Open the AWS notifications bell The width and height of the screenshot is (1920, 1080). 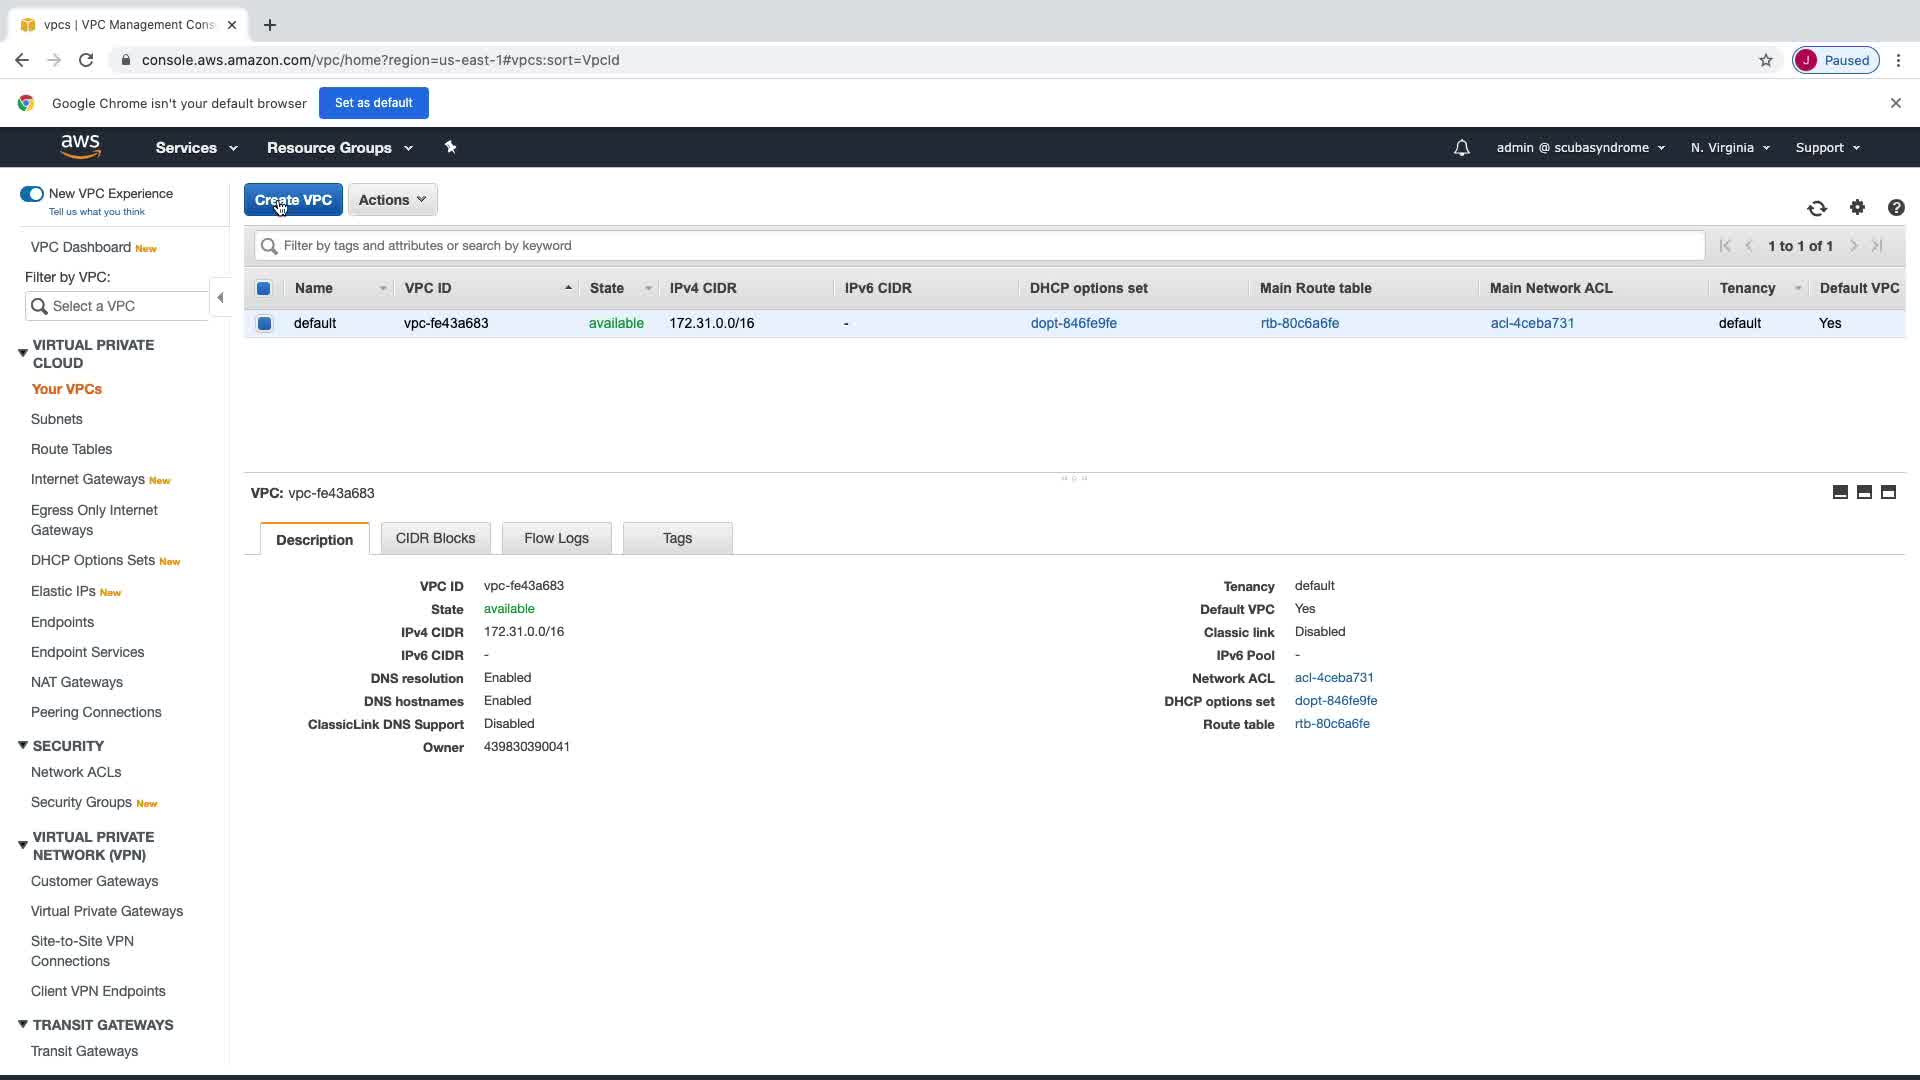(1461, 148)
